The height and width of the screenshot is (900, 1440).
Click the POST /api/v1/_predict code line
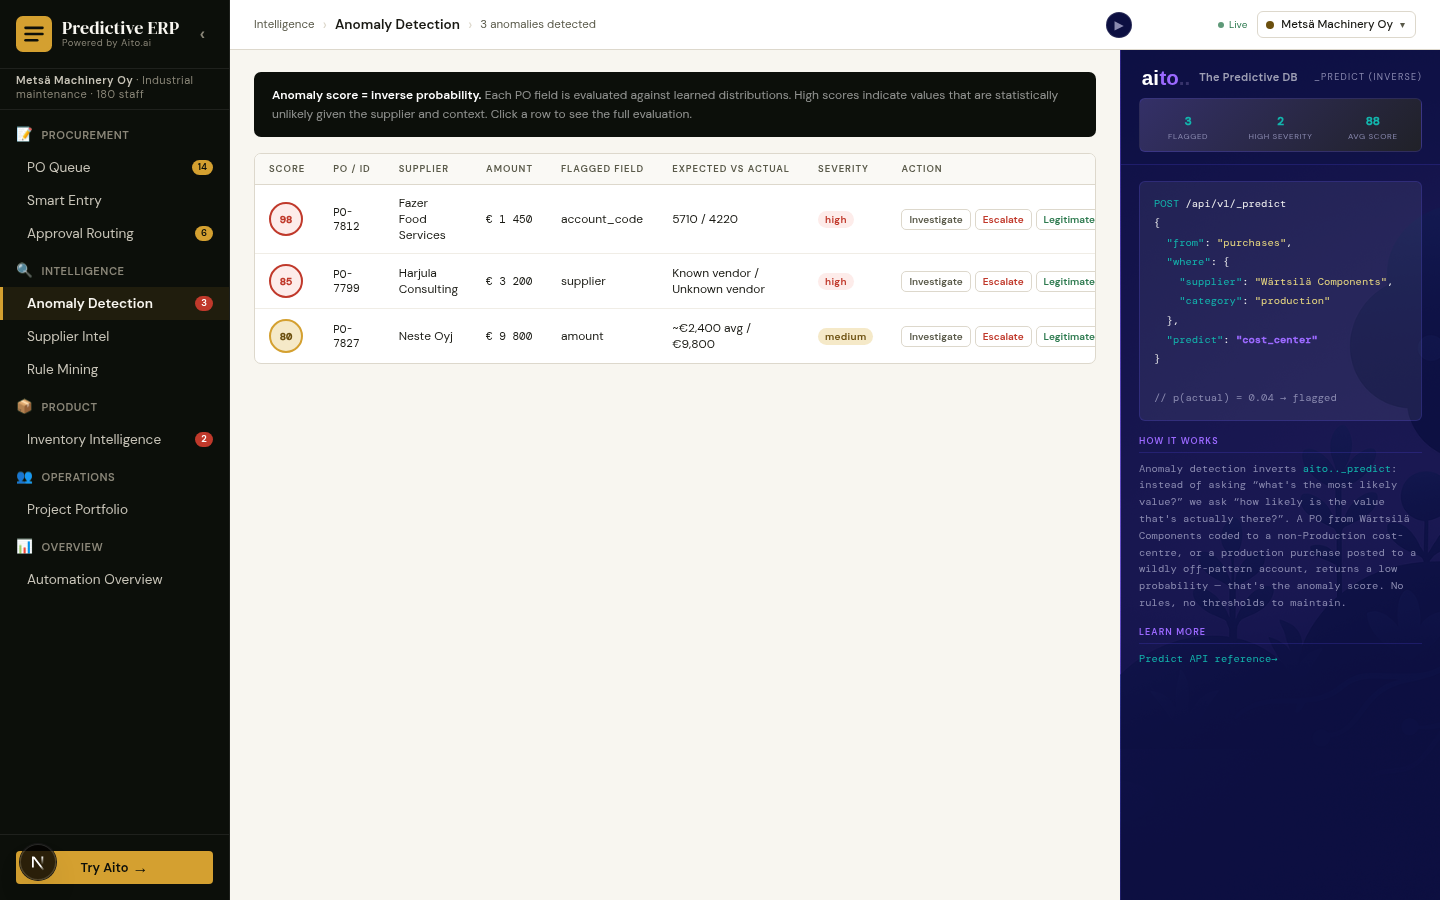pyautogui.click(x=1220, y=204)
